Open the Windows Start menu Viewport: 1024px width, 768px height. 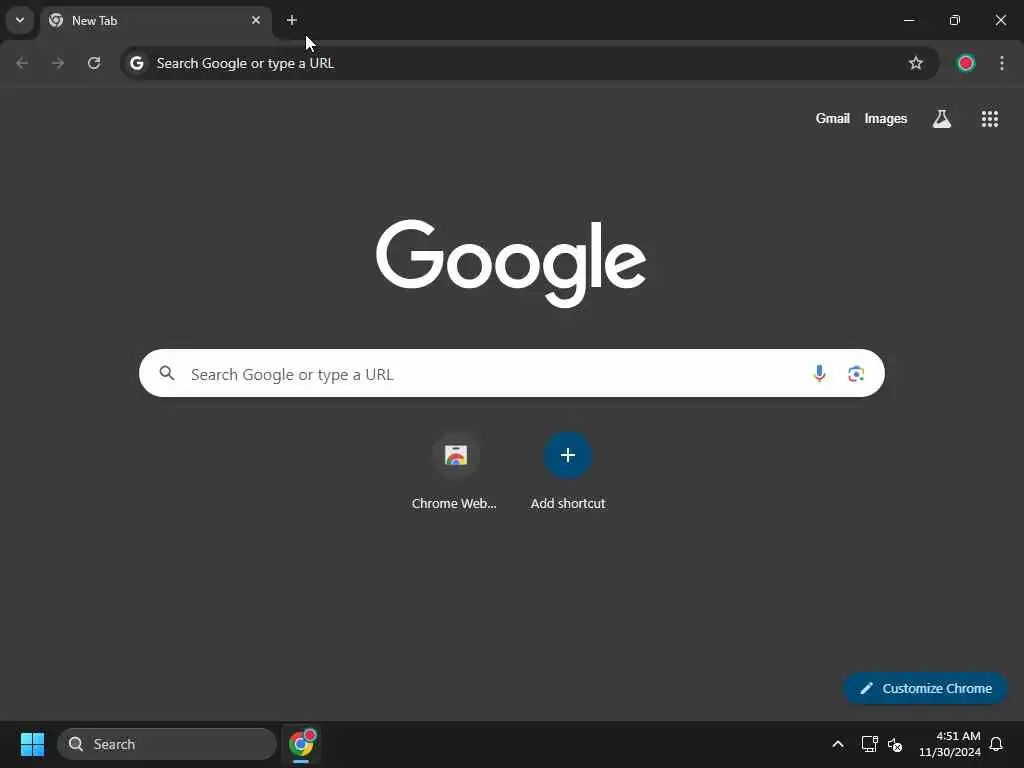pyautogui.click(x=32, y=744)
